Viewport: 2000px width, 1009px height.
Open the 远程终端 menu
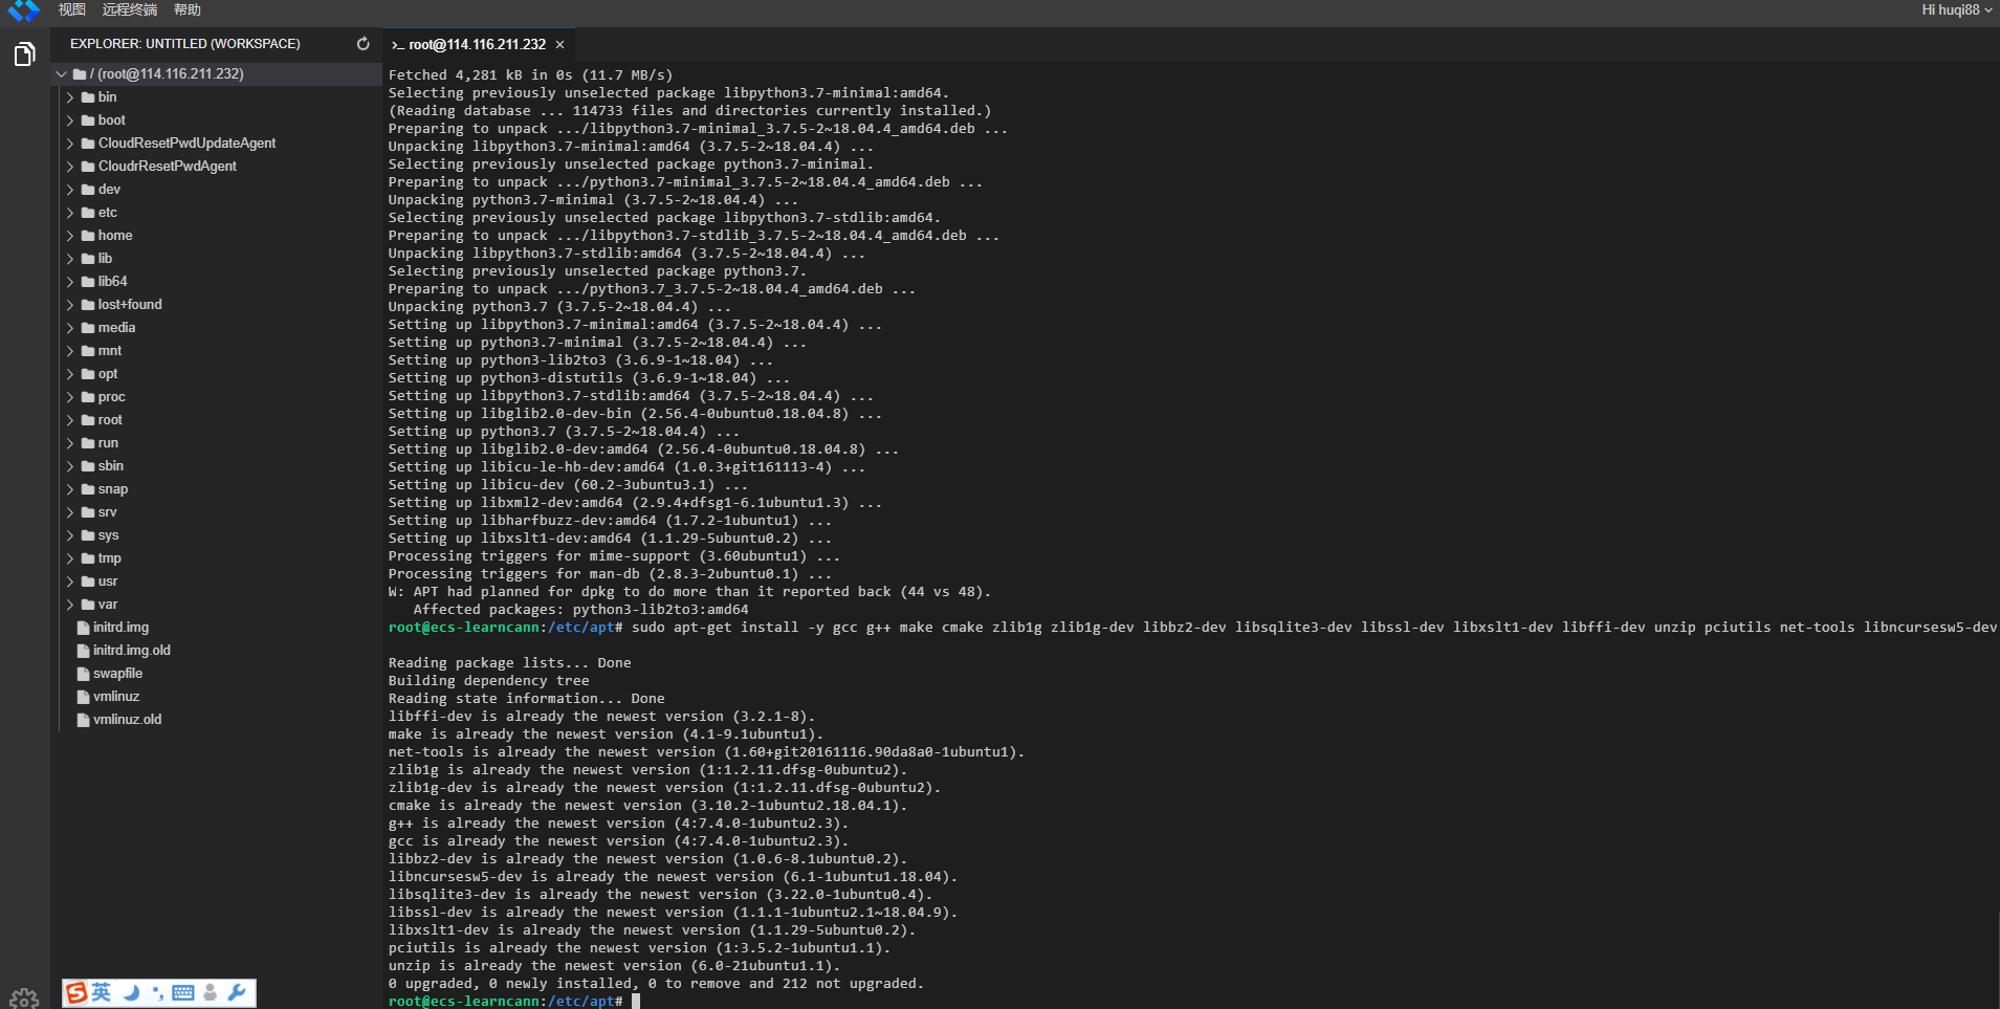130,10
